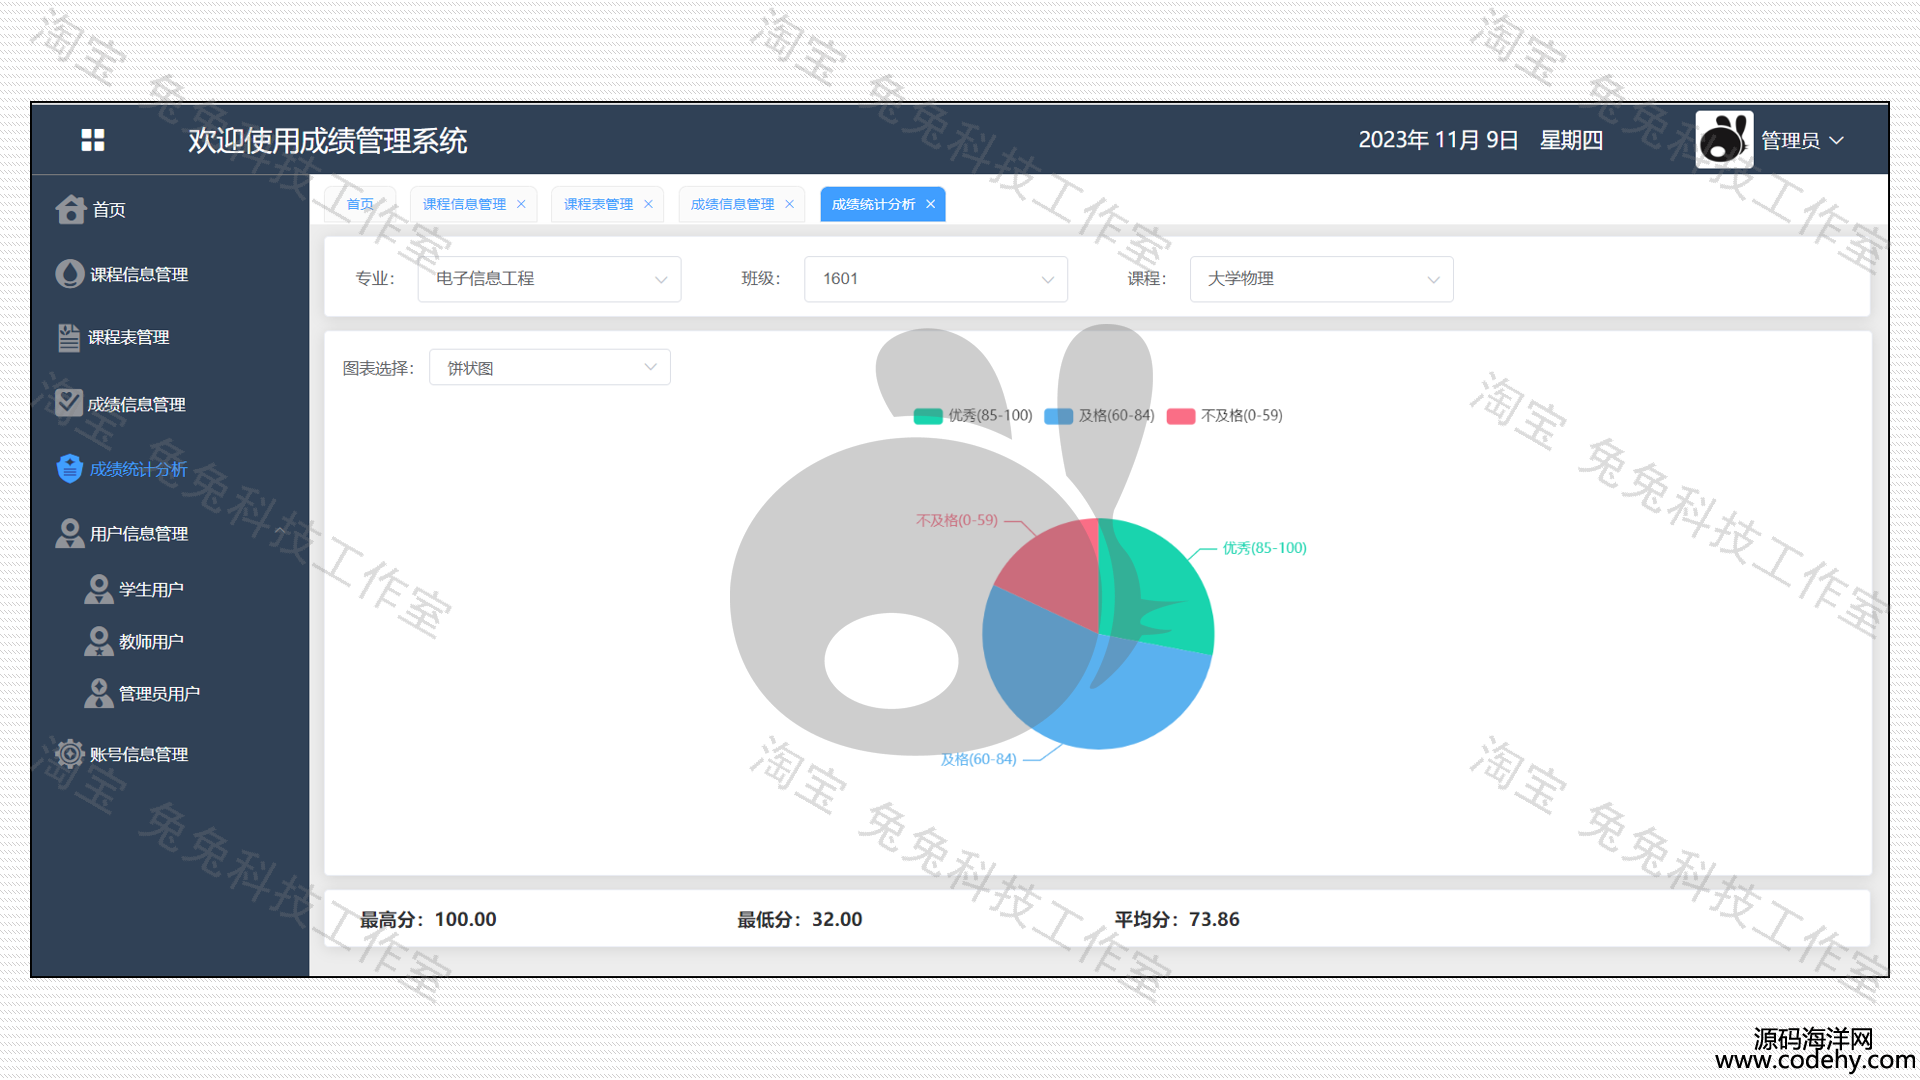
Task: Toggle the 不及格(0-59) legend swatch
Action: (x=1181, y=416)
